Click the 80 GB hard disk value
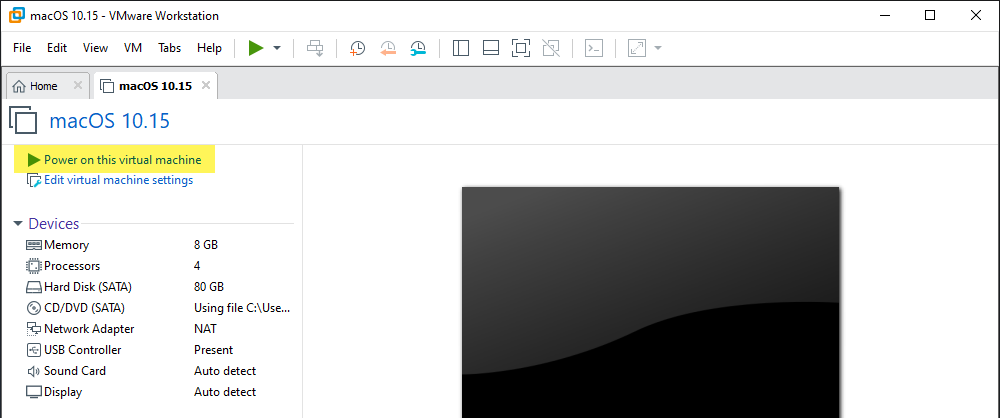Image resolution: width=1000 pixels, height=418 pixels. click(209, 287)
